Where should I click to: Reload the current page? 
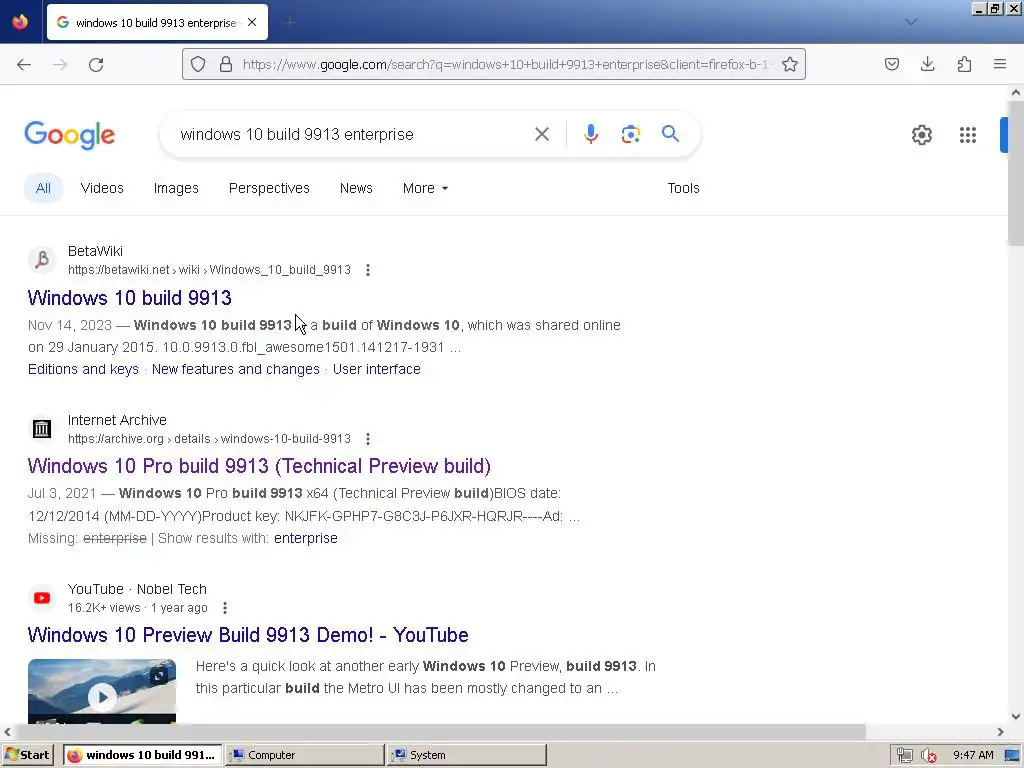coord(96,64)
